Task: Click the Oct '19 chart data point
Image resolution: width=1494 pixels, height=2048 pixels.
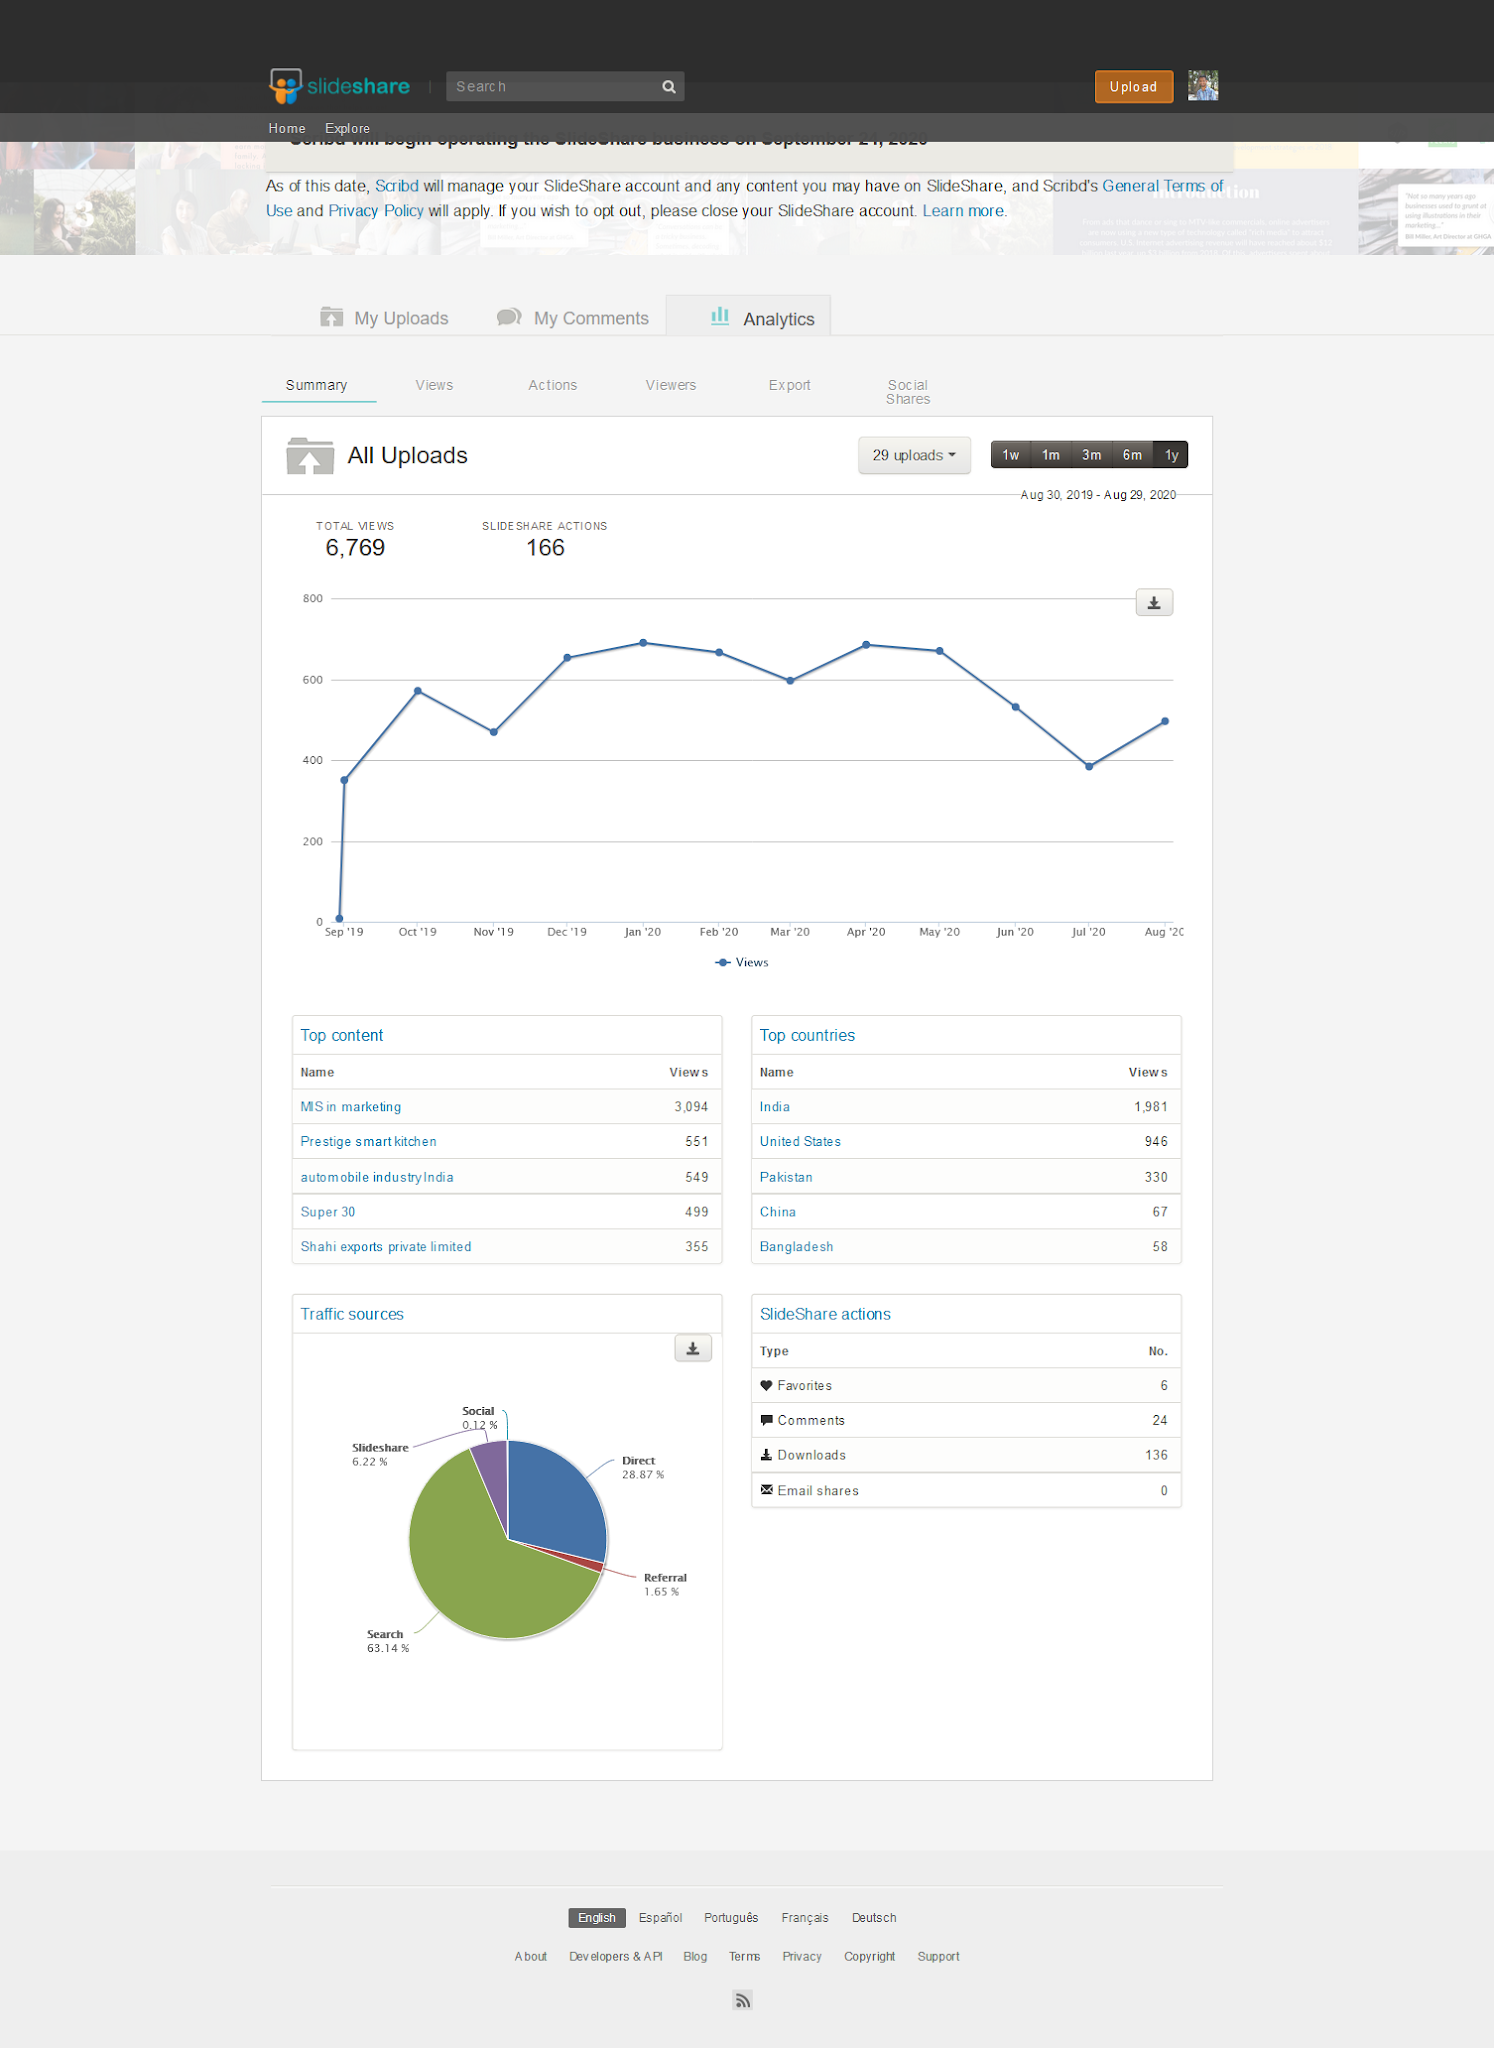Action: [418, 691]
